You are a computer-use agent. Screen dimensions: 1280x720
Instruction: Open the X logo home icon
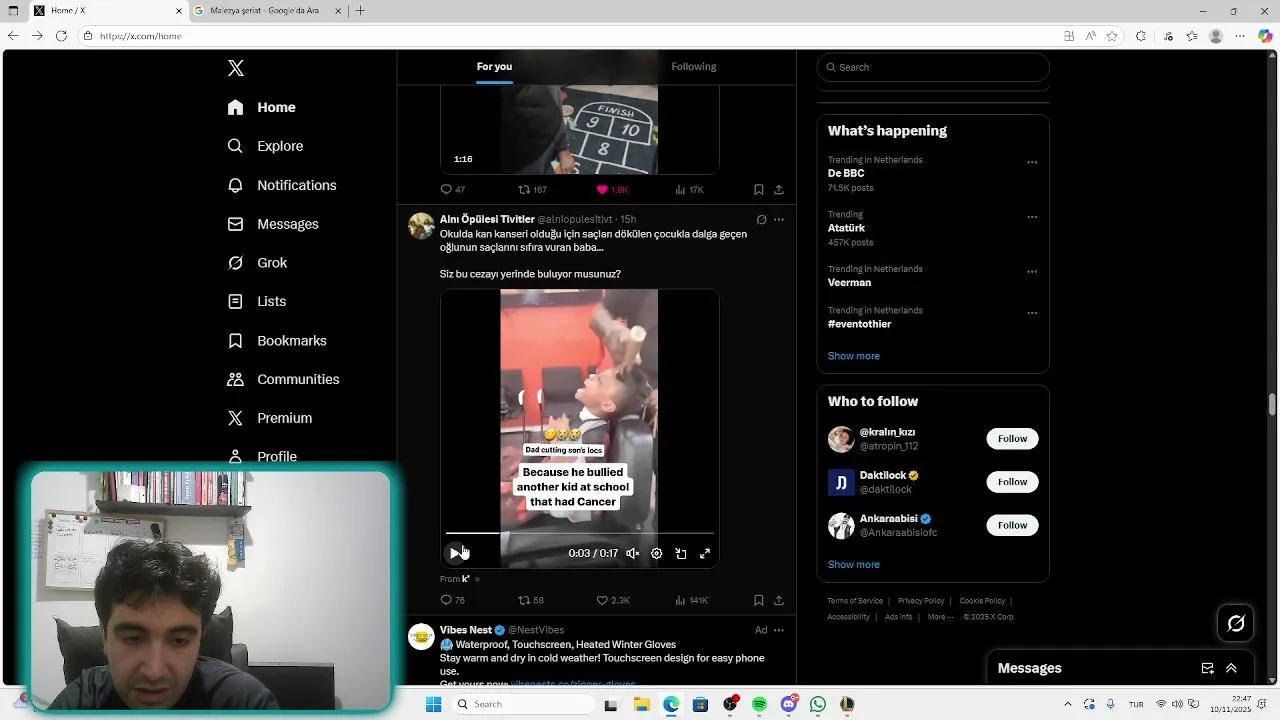point(236,68)
